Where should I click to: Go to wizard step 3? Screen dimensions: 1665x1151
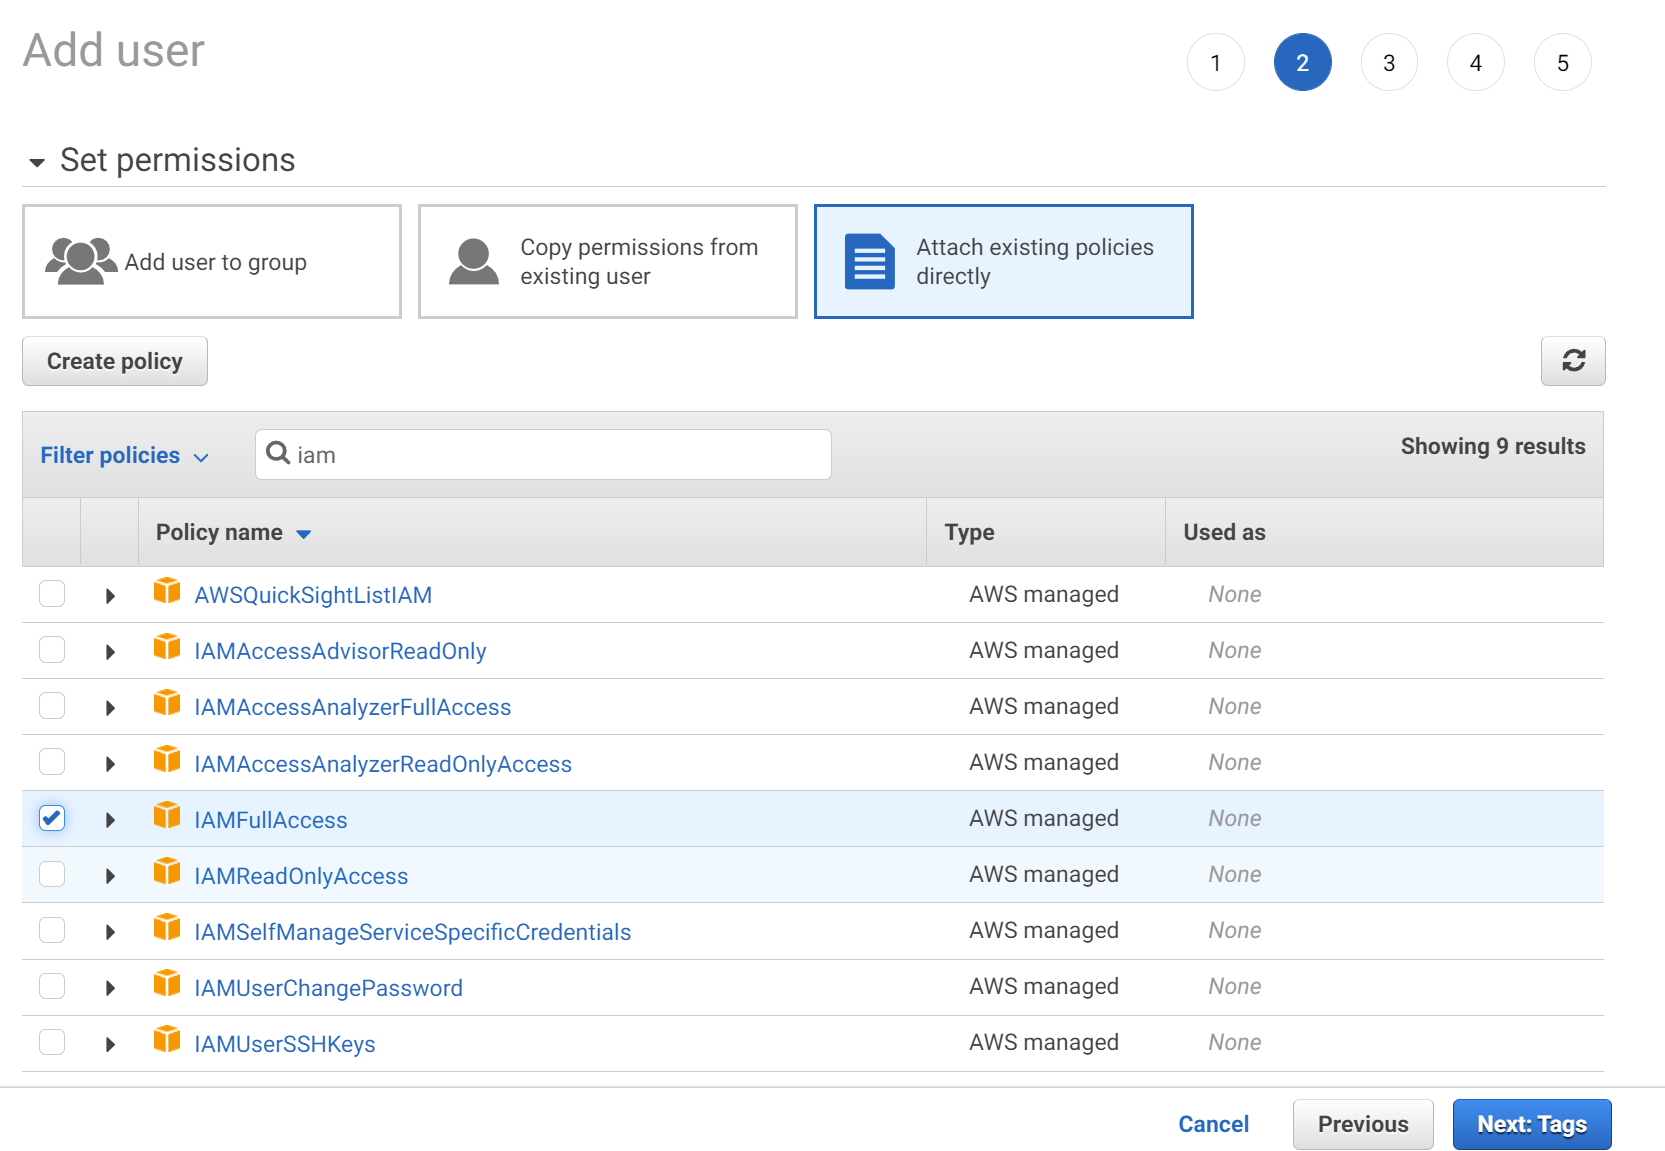1389,63
